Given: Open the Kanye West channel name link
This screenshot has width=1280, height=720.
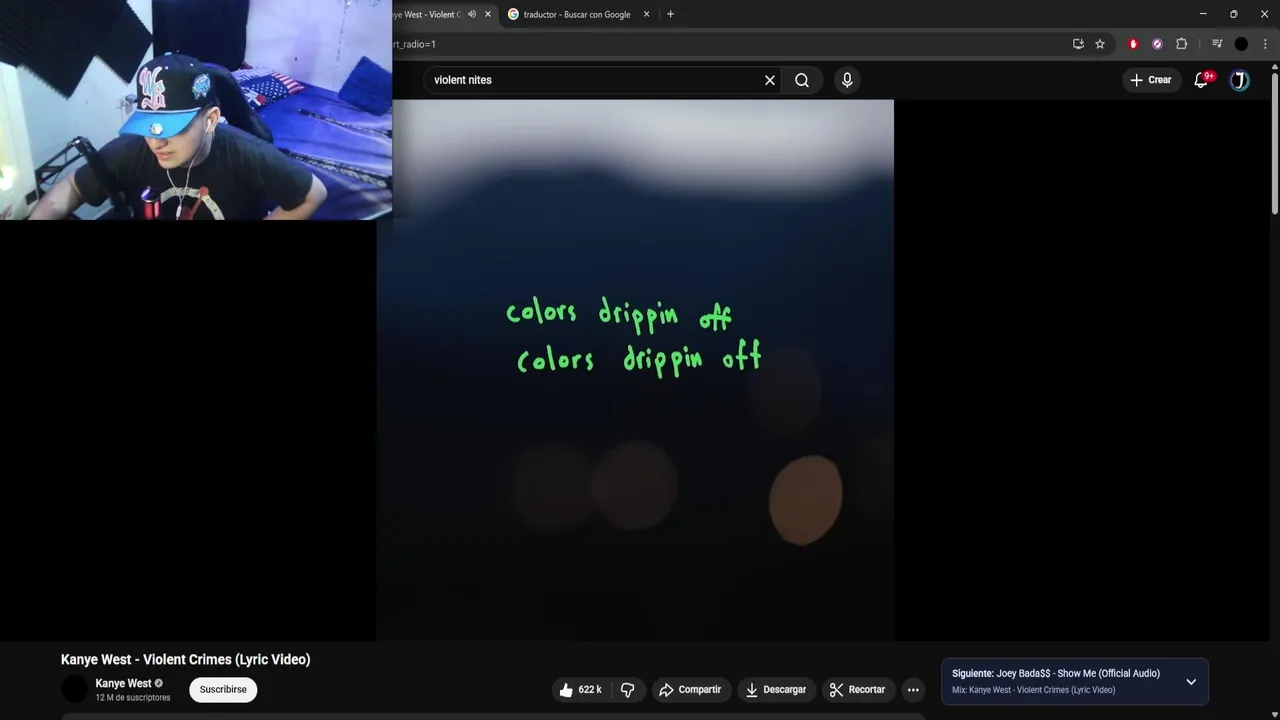Looking at the screenshot, I should pos(123,684).
